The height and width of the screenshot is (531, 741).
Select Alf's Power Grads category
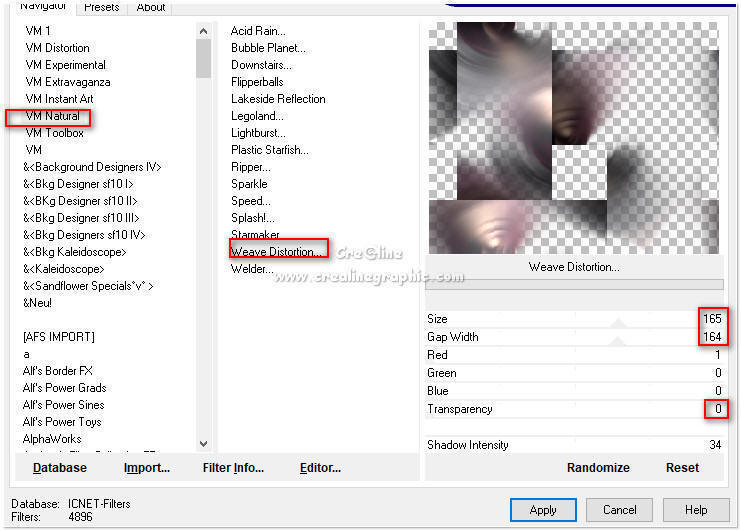pyautogui.click(x=64, y=388)
